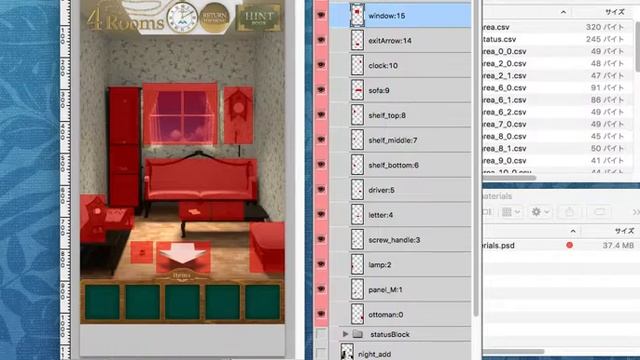The width and height of the screenshot is (640, 360).
Task: Click the first green inventory slot
Action: tap(102, 302)
